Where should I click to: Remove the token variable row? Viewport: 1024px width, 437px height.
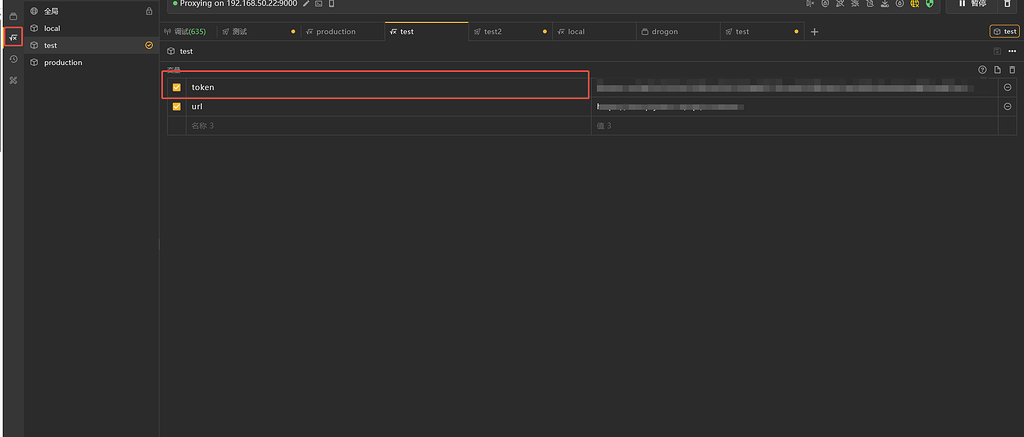[x=1007, y=88]
